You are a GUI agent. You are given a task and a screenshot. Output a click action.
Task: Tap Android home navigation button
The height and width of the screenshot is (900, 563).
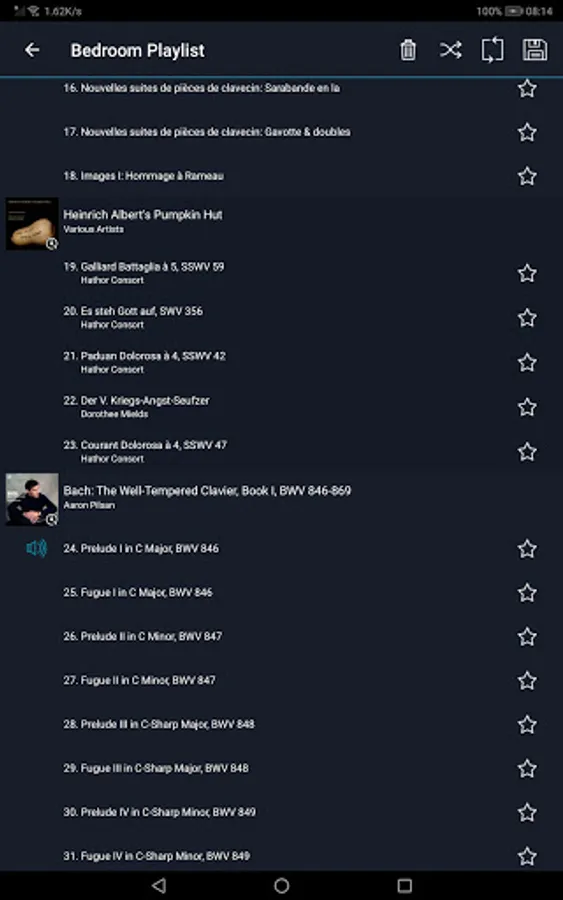coord(282,886)
